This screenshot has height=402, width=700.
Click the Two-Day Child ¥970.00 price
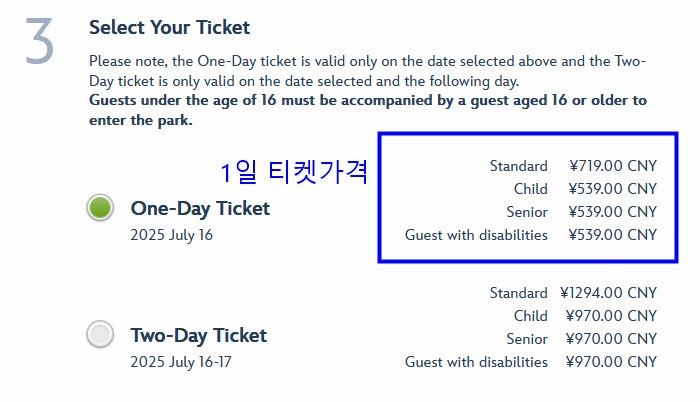(611, 316)
